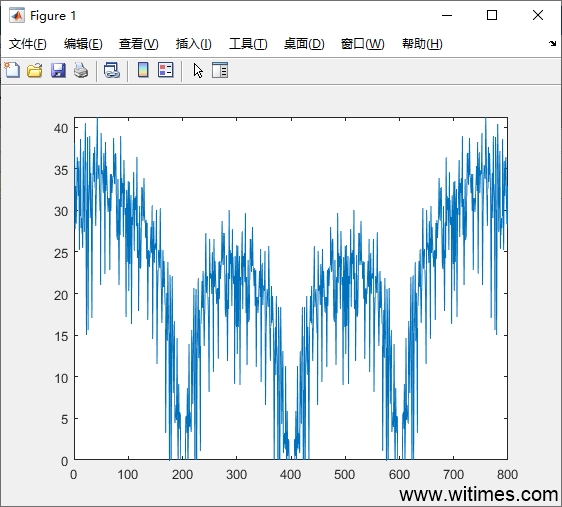Toggle Insert Legend toolbar icon
The image size is (562, 507).
point(166,70)
